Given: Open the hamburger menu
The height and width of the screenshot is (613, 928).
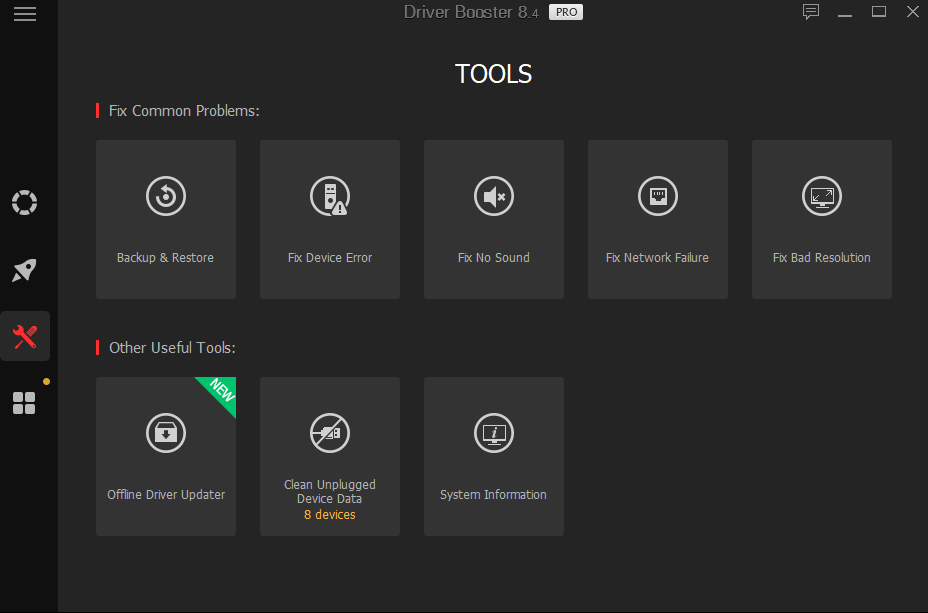Looking at the screenshot, I should point(25,14).
